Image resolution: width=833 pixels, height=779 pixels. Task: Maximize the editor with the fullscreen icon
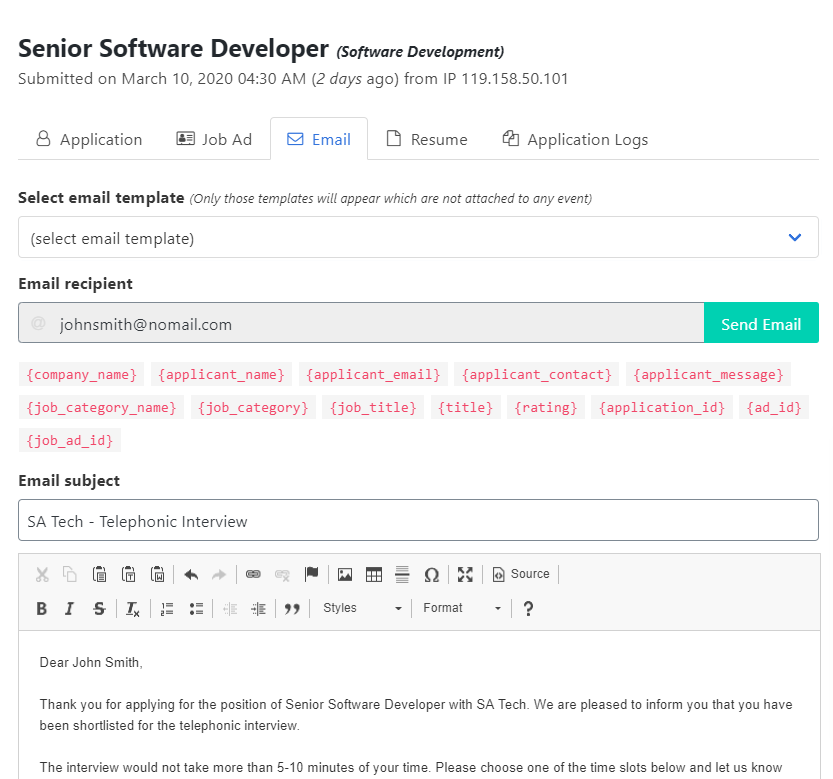point(465,574)
